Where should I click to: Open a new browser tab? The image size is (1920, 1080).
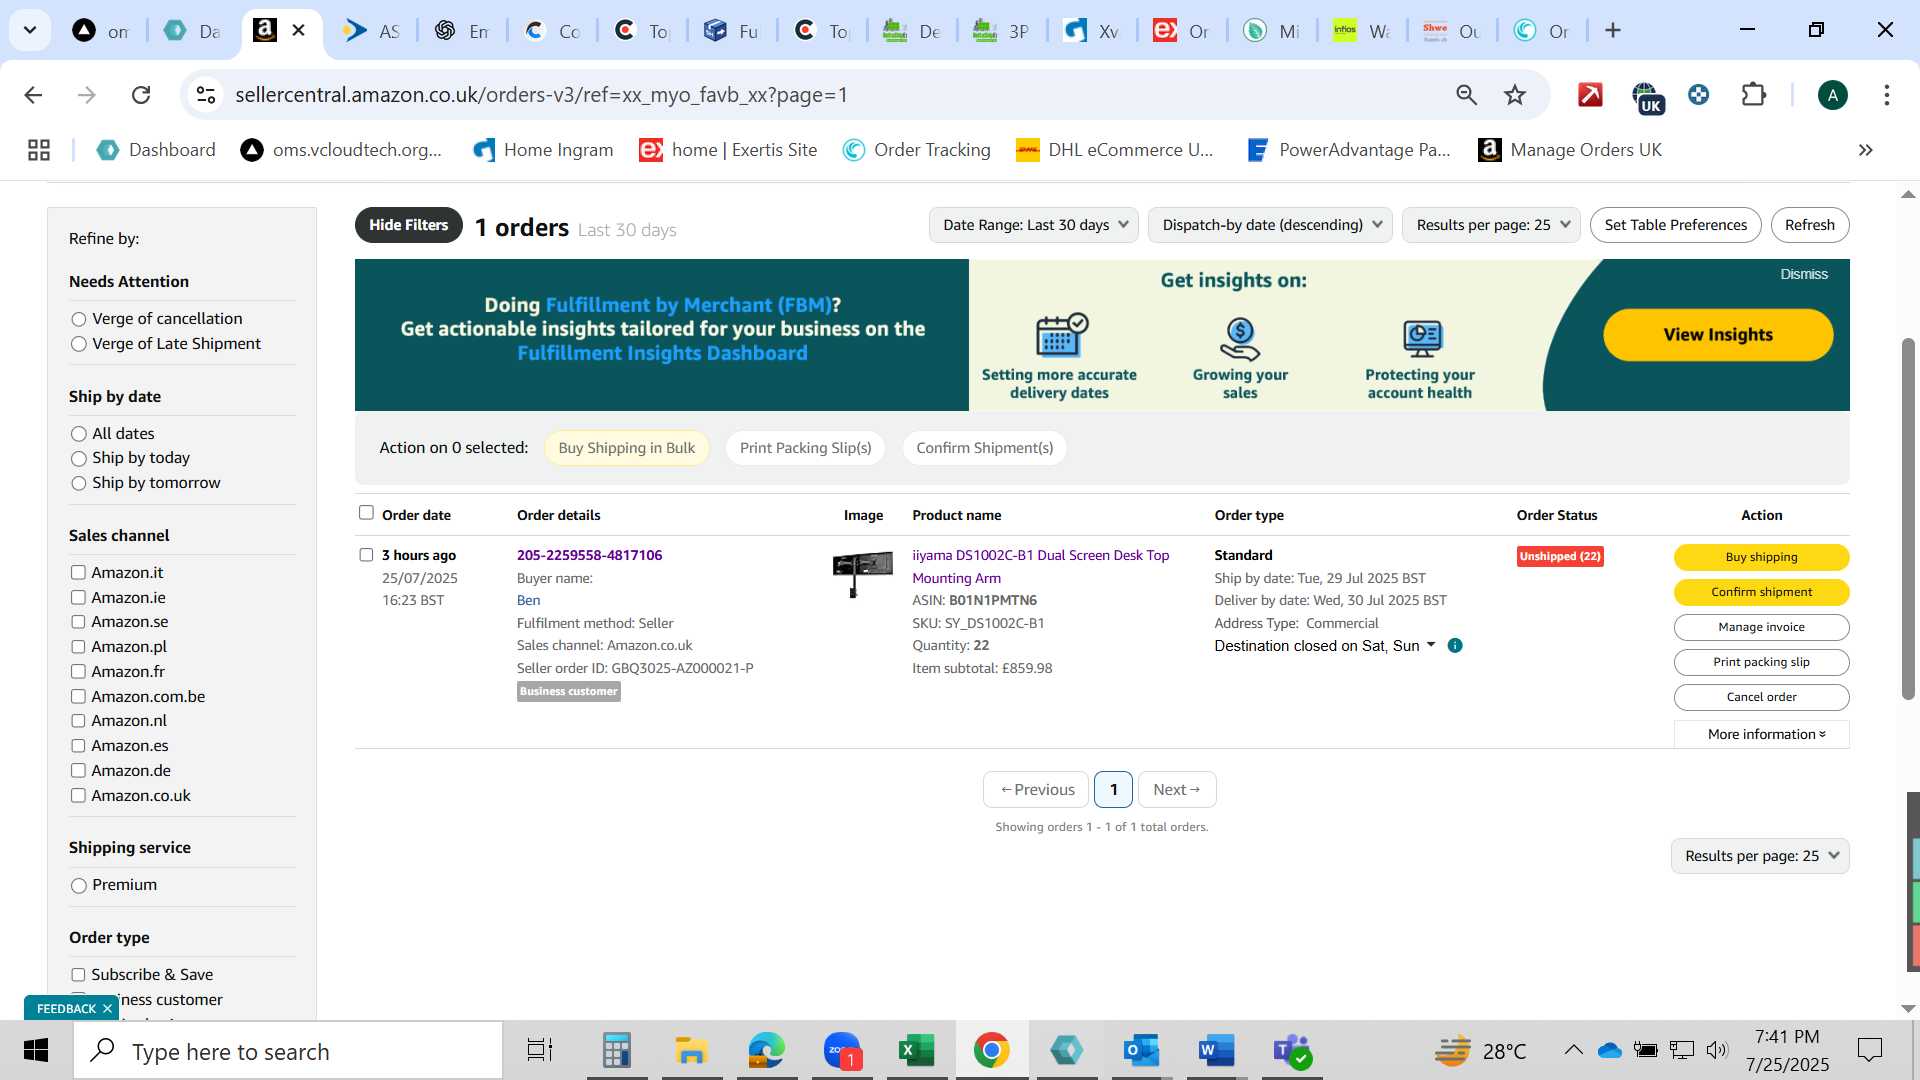(1613, 31)
